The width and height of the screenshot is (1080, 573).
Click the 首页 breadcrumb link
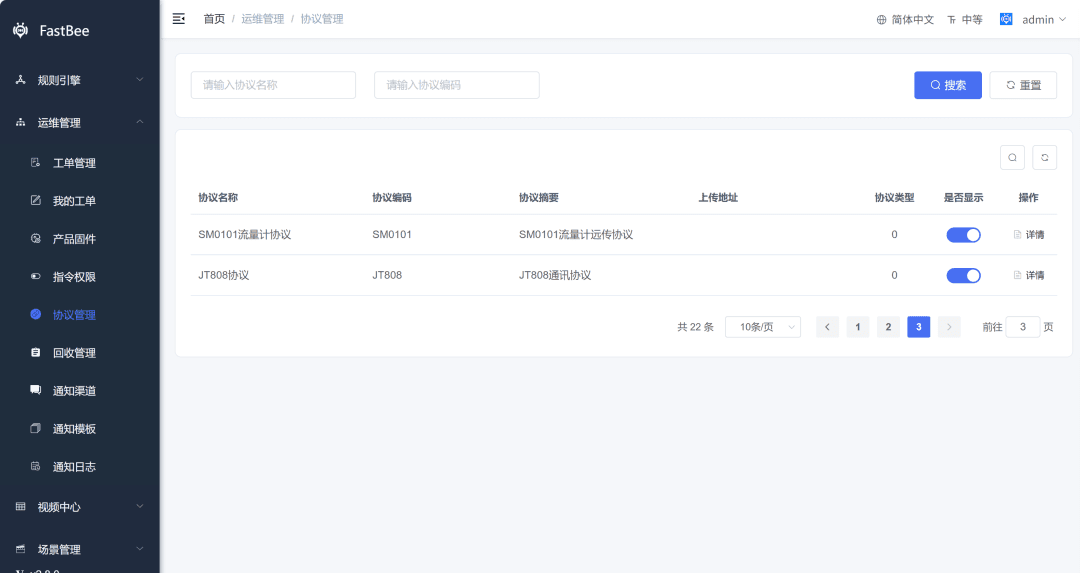point(214,19)
